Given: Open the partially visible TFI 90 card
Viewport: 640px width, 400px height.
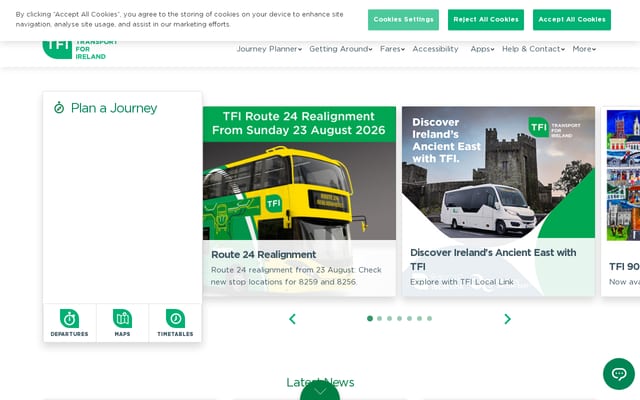Looking at the screenshot, I should (620, 202).
